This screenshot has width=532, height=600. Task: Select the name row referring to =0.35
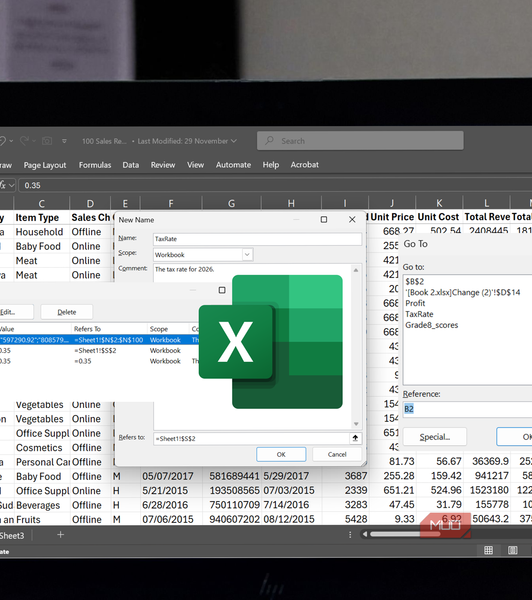[x=100, y=361]
